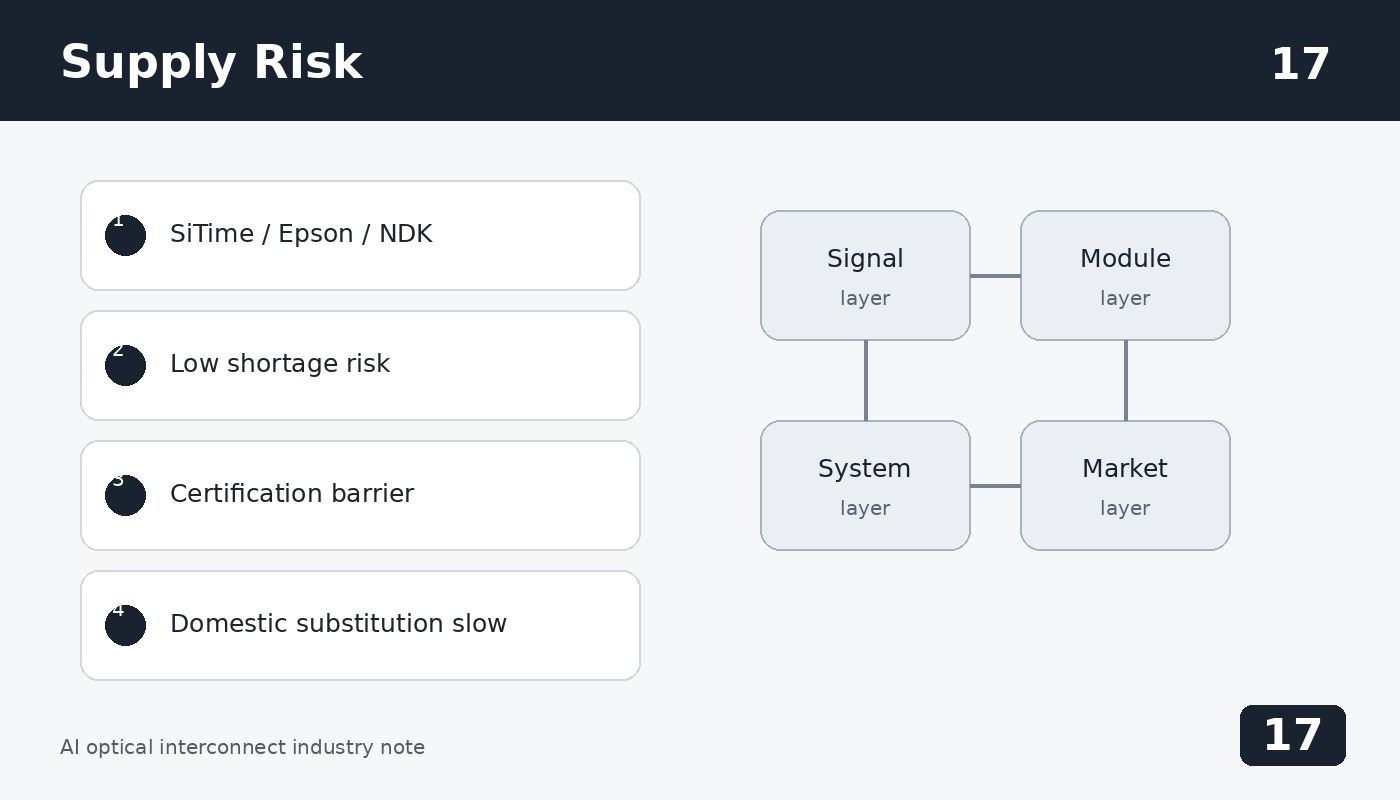The width and height of the screenshot is (1400, 800).
Task: Click the AI optical interconnect industry note footer
Action: click(x=242, y=747)
